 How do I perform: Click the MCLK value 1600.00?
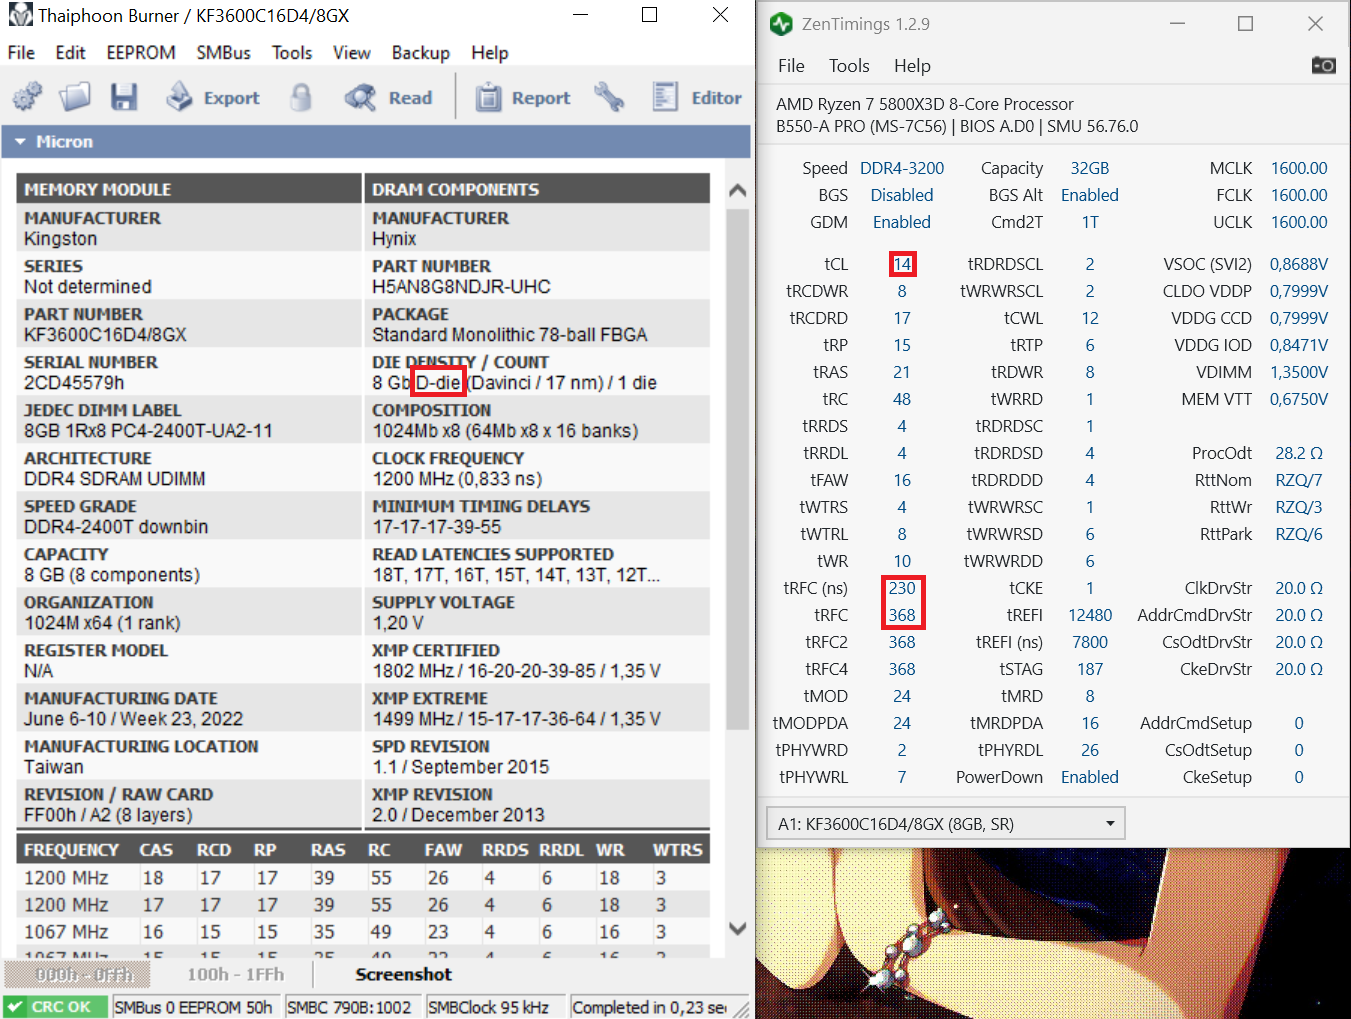tap(1299, 168)
